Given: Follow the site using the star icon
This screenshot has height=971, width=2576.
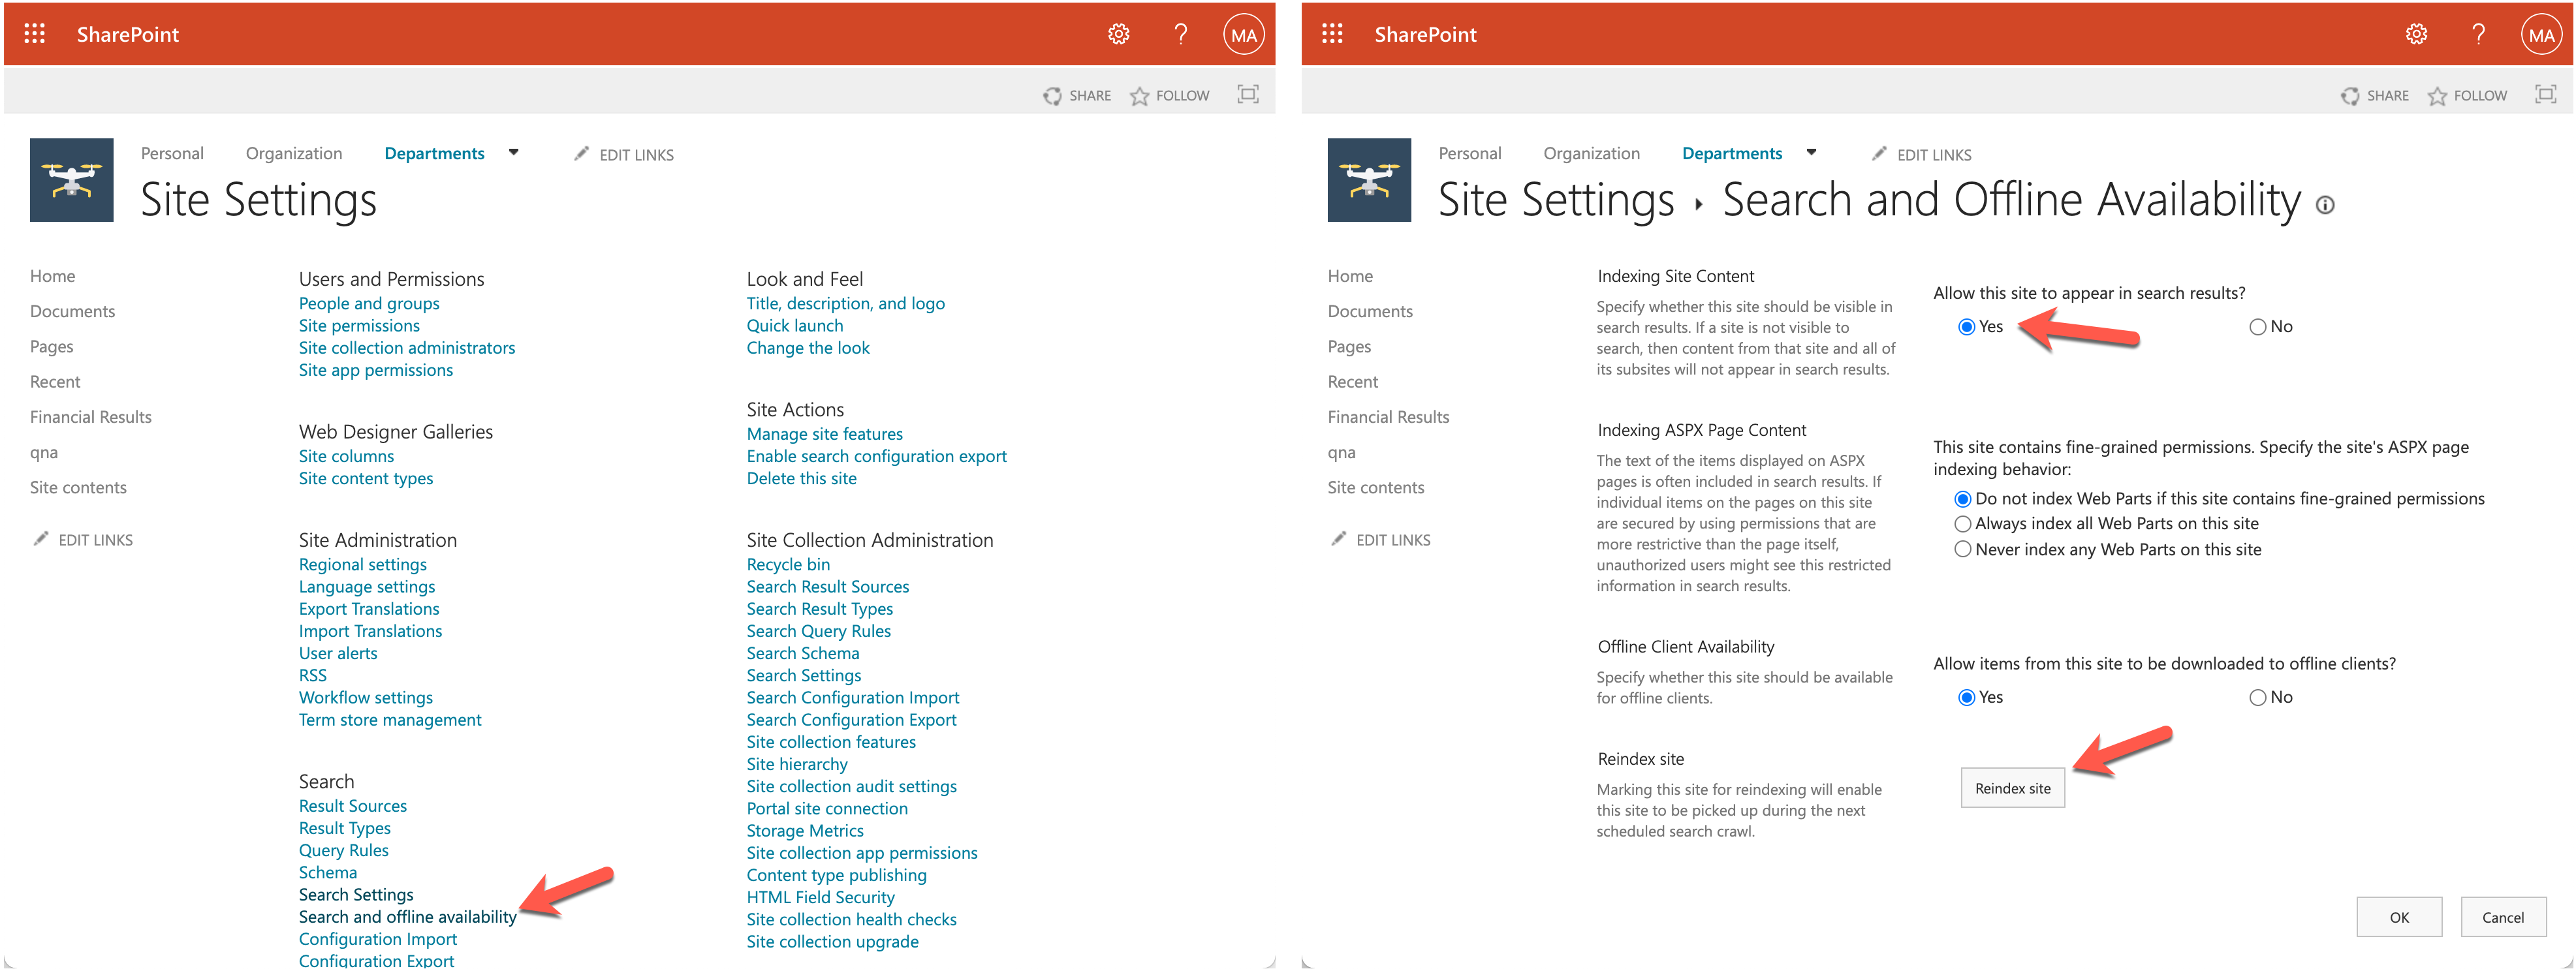Looking at the screenshot, I should click(x=1140, y=95).
